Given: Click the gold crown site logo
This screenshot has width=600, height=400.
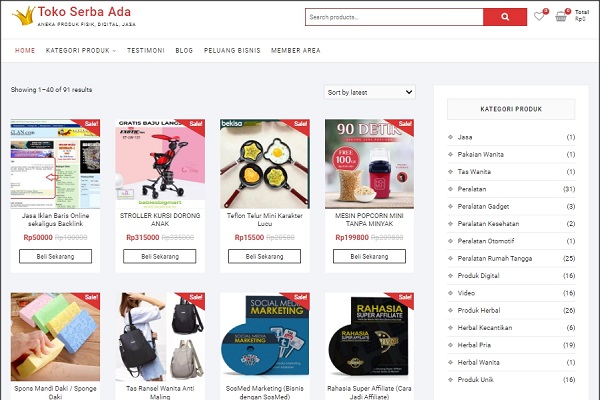Looking at the screenshot, I should tap(23, 16).
